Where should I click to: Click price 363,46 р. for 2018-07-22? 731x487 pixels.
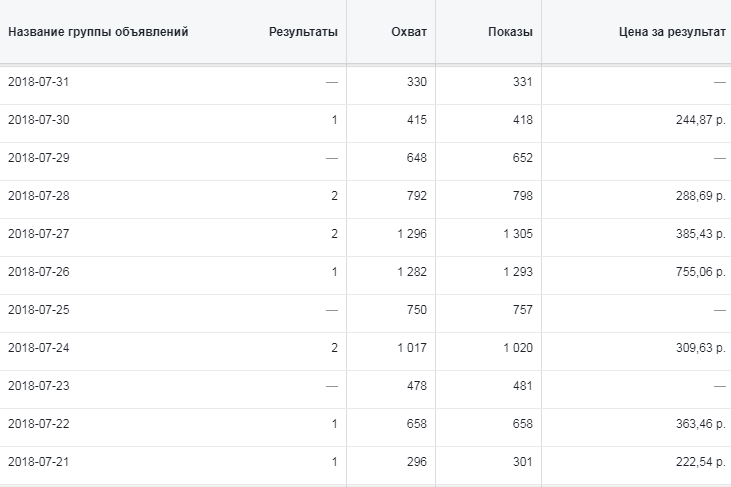tap(701, 424)
